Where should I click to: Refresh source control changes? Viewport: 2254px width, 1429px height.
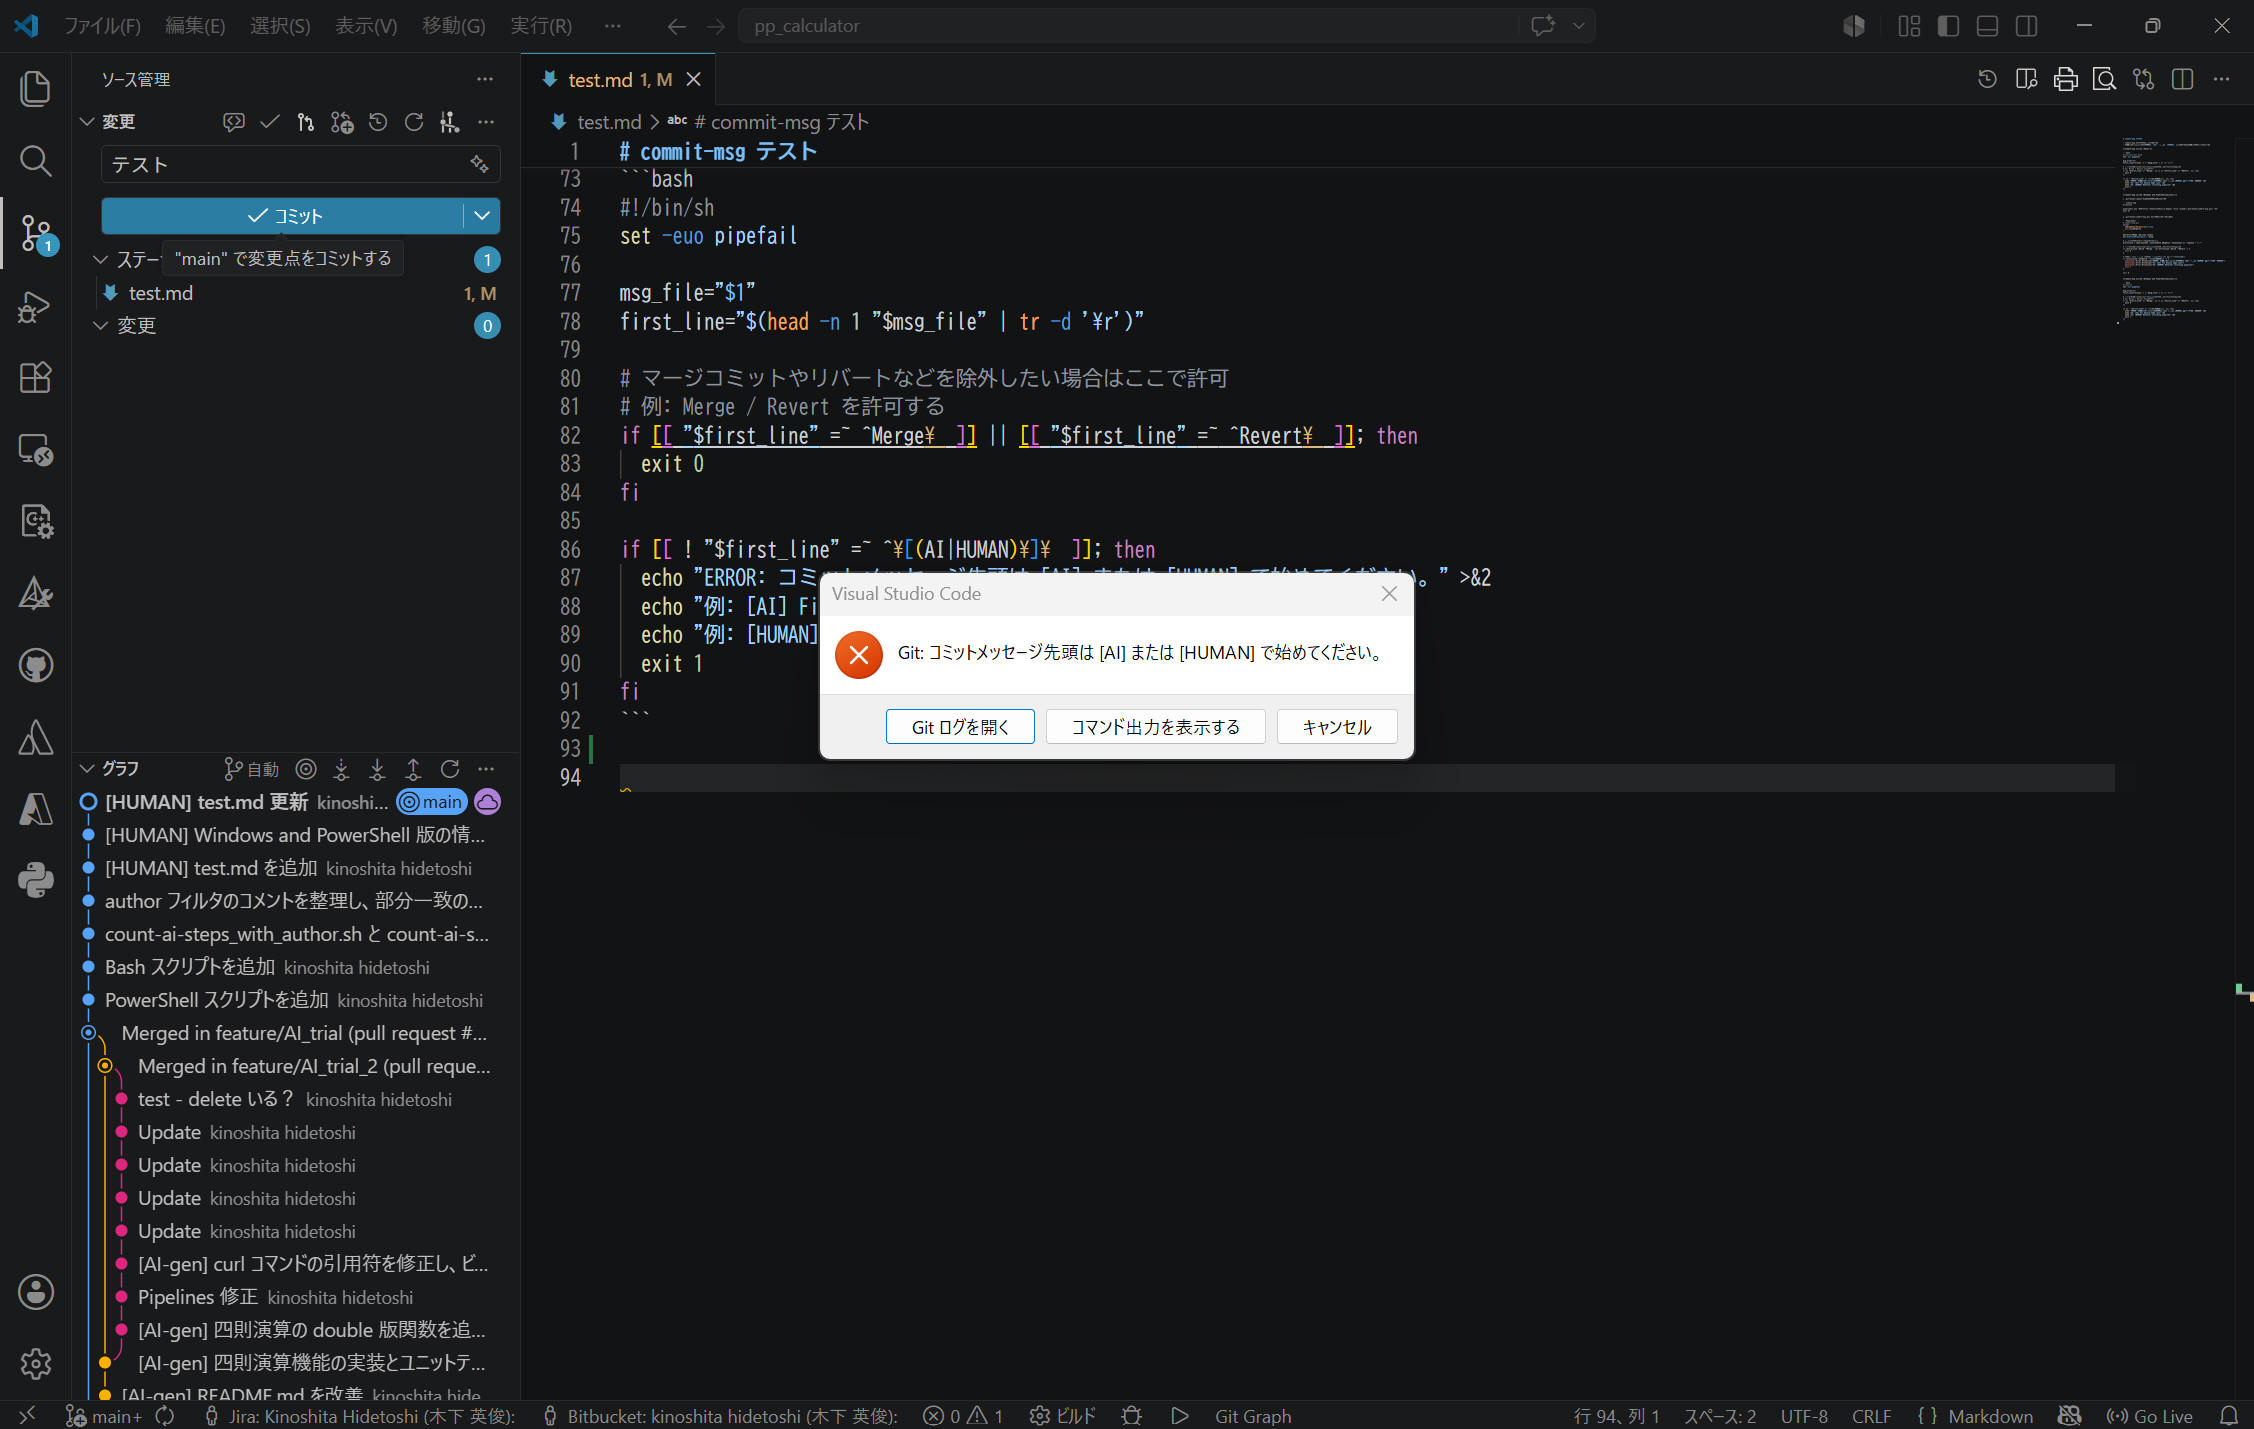pyautogui.click(x=413, y=122)
